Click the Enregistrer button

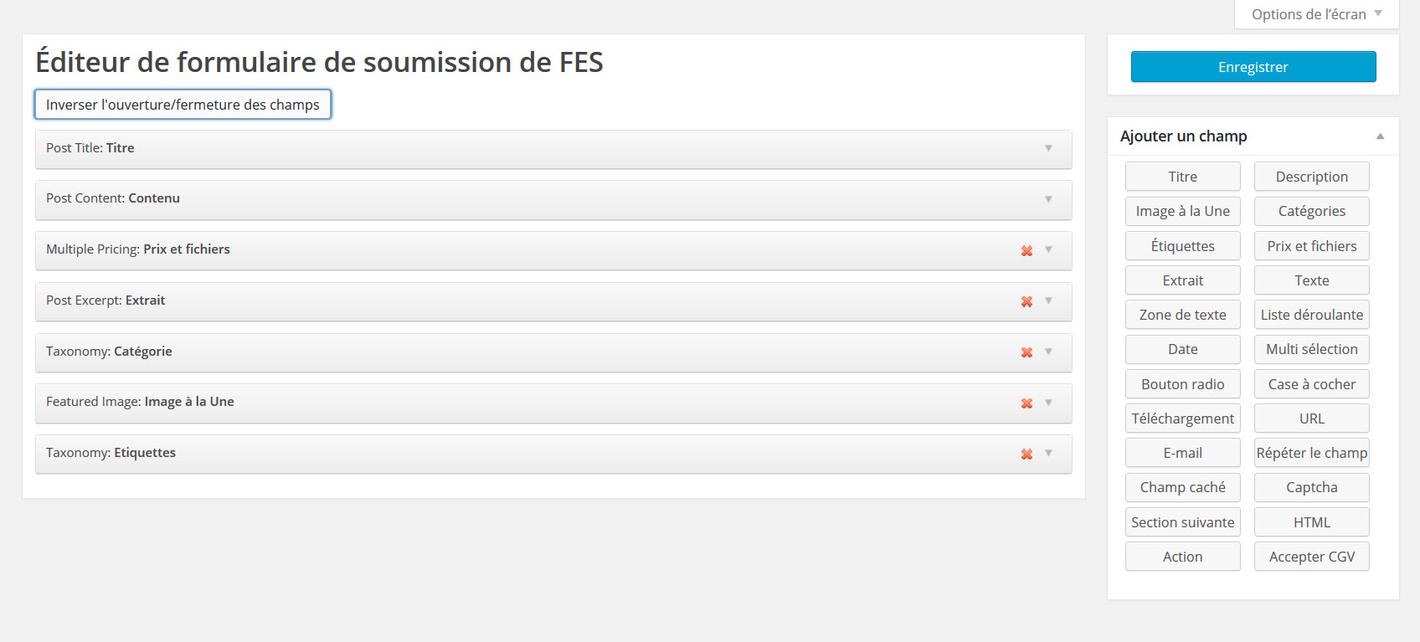[1253, 67]
